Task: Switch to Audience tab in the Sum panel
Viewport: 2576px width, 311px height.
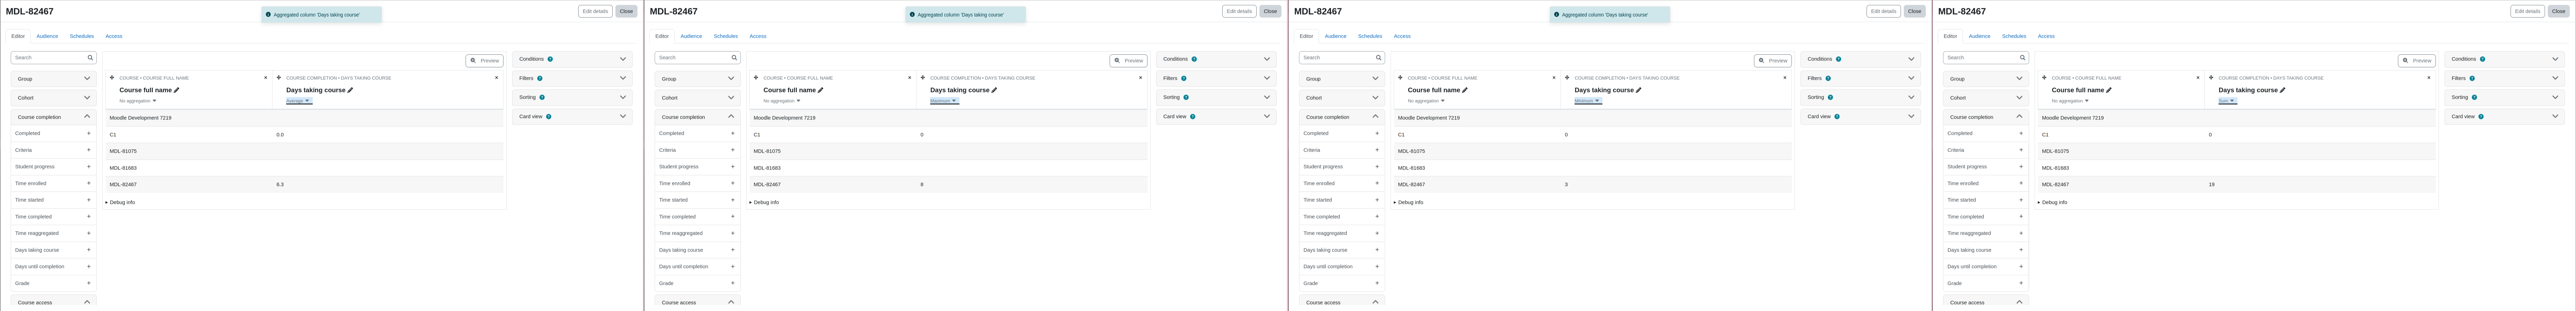Action: [1979, 36]
